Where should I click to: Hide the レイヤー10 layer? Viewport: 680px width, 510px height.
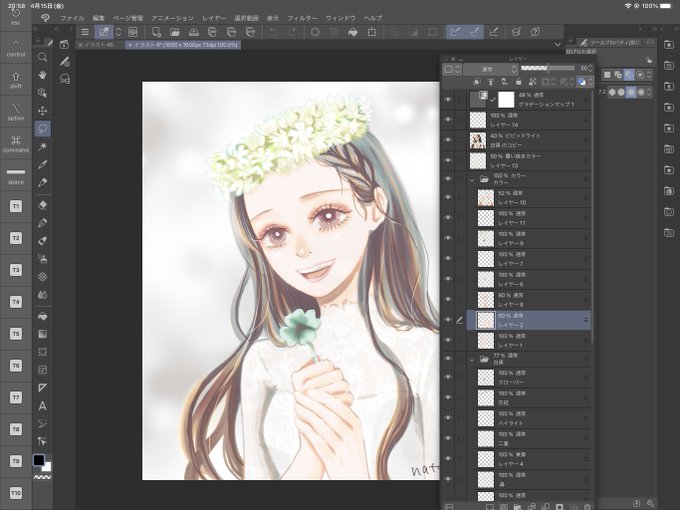[x=448, y=197]
